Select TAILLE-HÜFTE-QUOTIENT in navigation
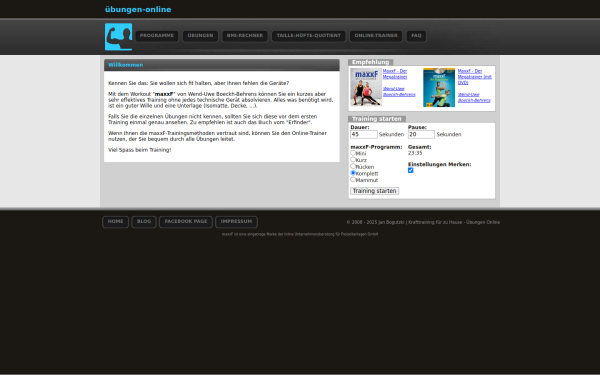Viewport: 600px width, 375px height. click(308, 36)
